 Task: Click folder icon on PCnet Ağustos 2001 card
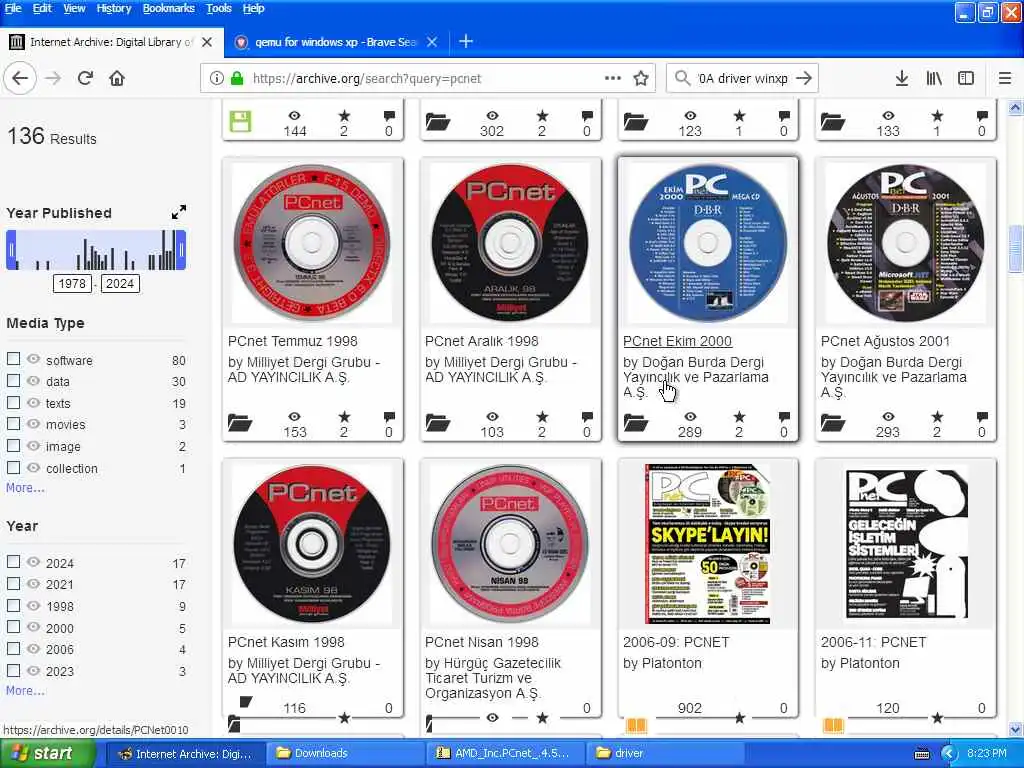pos(833,423)
